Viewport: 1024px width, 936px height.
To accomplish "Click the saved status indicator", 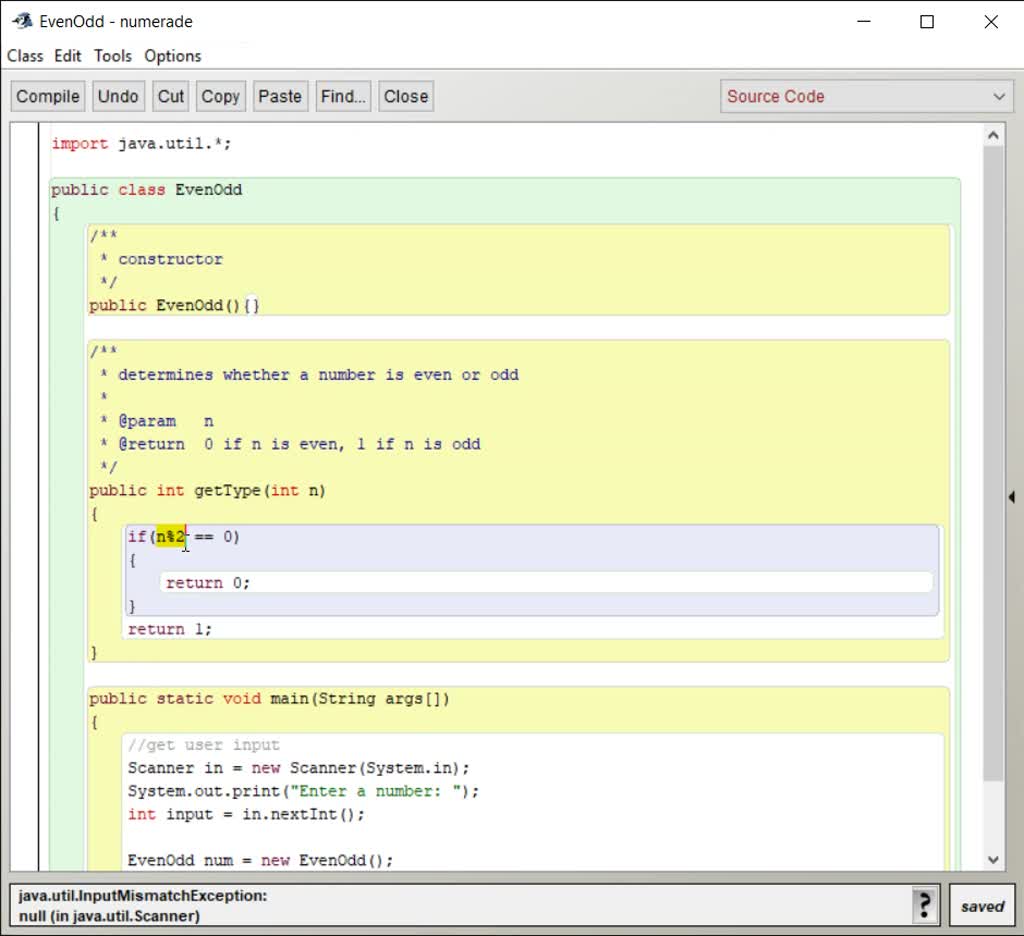I will coord(981,905).
